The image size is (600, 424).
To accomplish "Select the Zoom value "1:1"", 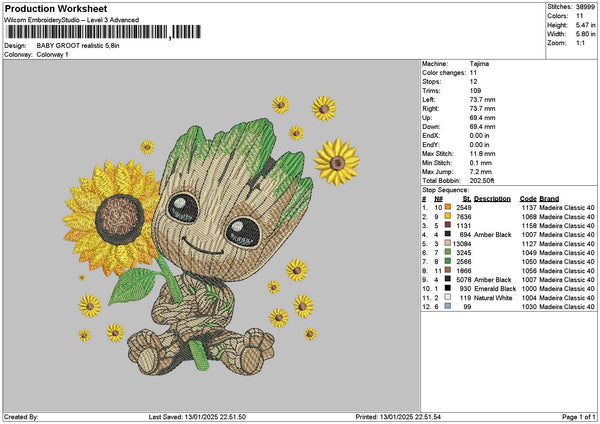I will [580, 43].
